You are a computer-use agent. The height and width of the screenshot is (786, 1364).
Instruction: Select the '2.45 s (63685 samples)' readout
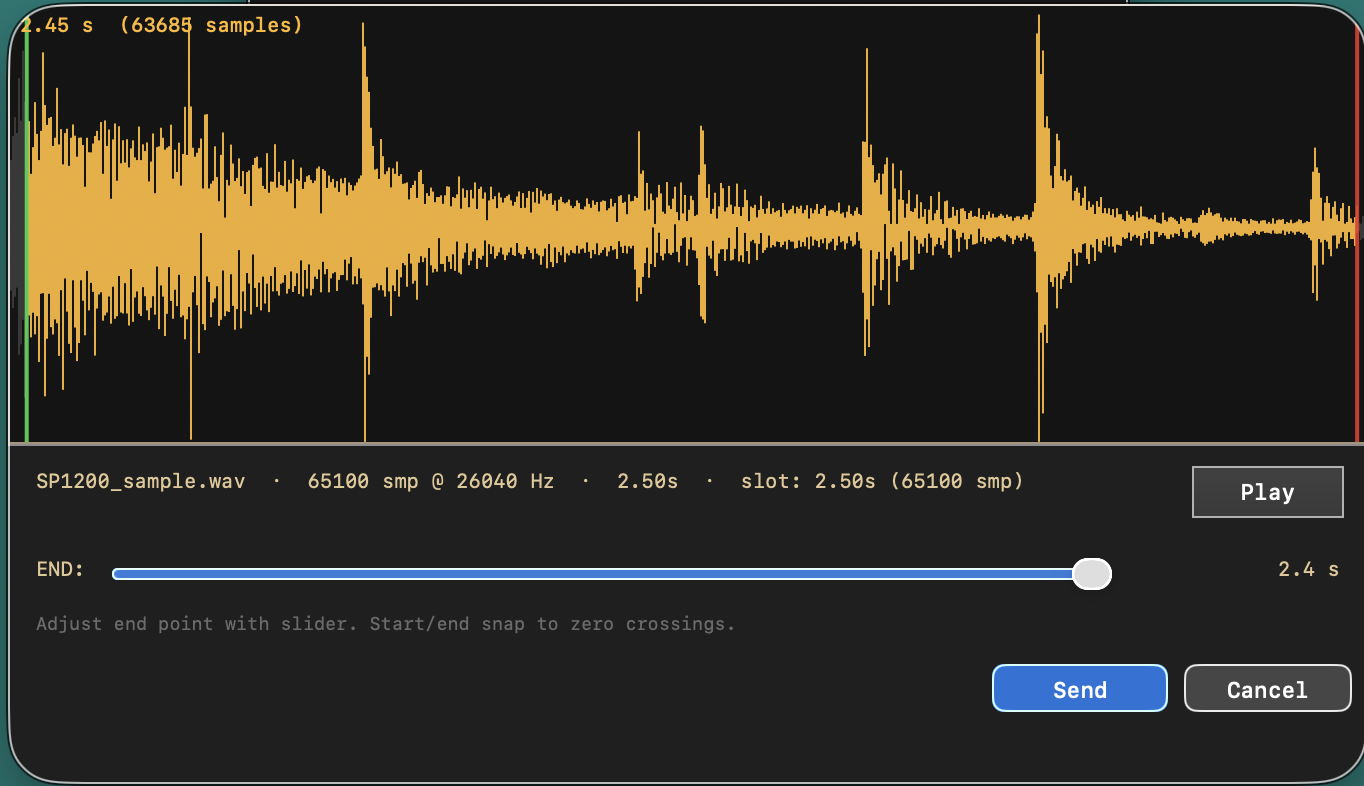pos(161,25)
